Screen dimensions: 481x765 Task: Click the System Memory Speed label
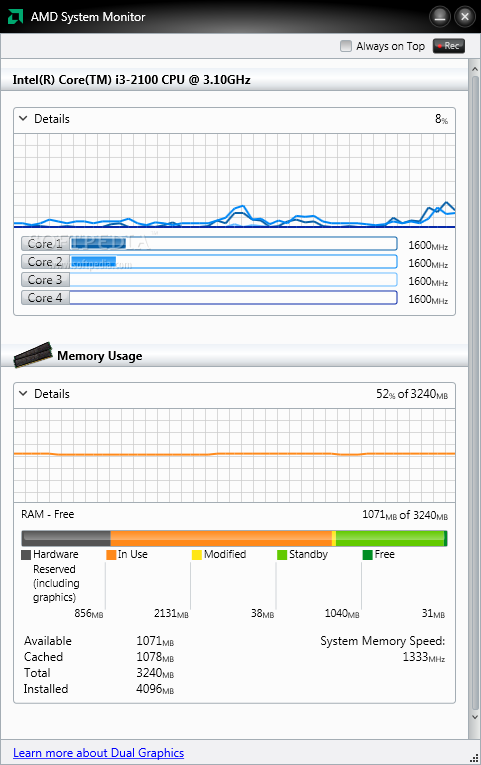pyautogui.click(x=382, y=641)
